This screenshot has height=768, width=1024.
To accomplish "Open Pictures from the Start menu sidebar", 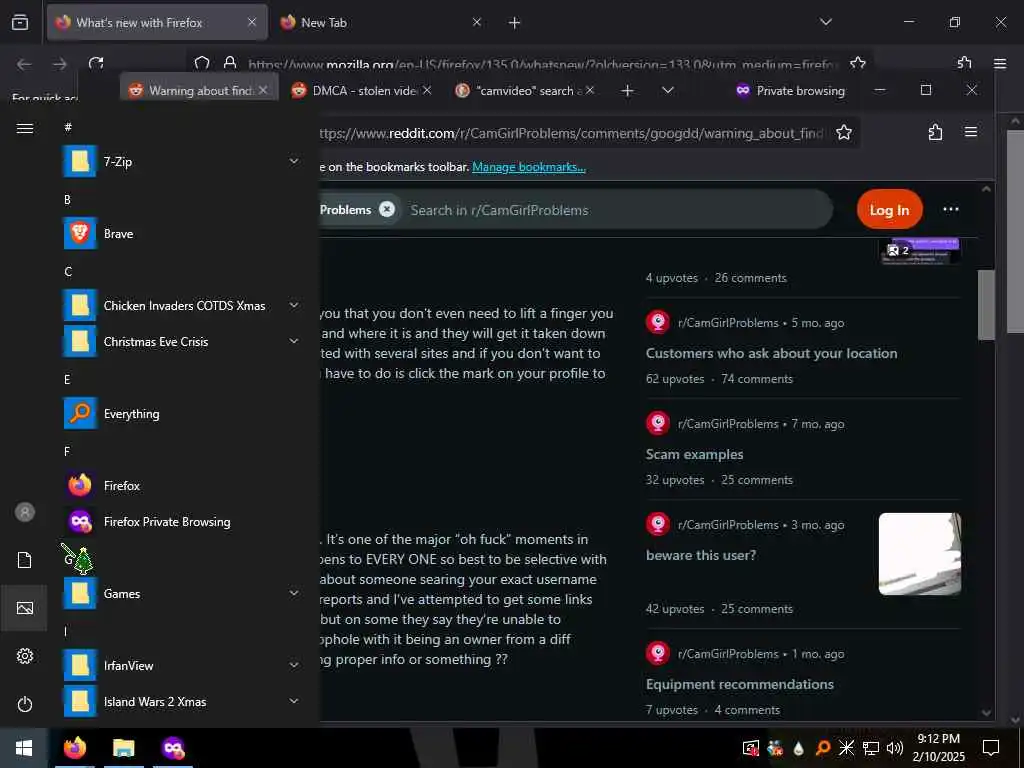I will point(24,608).
